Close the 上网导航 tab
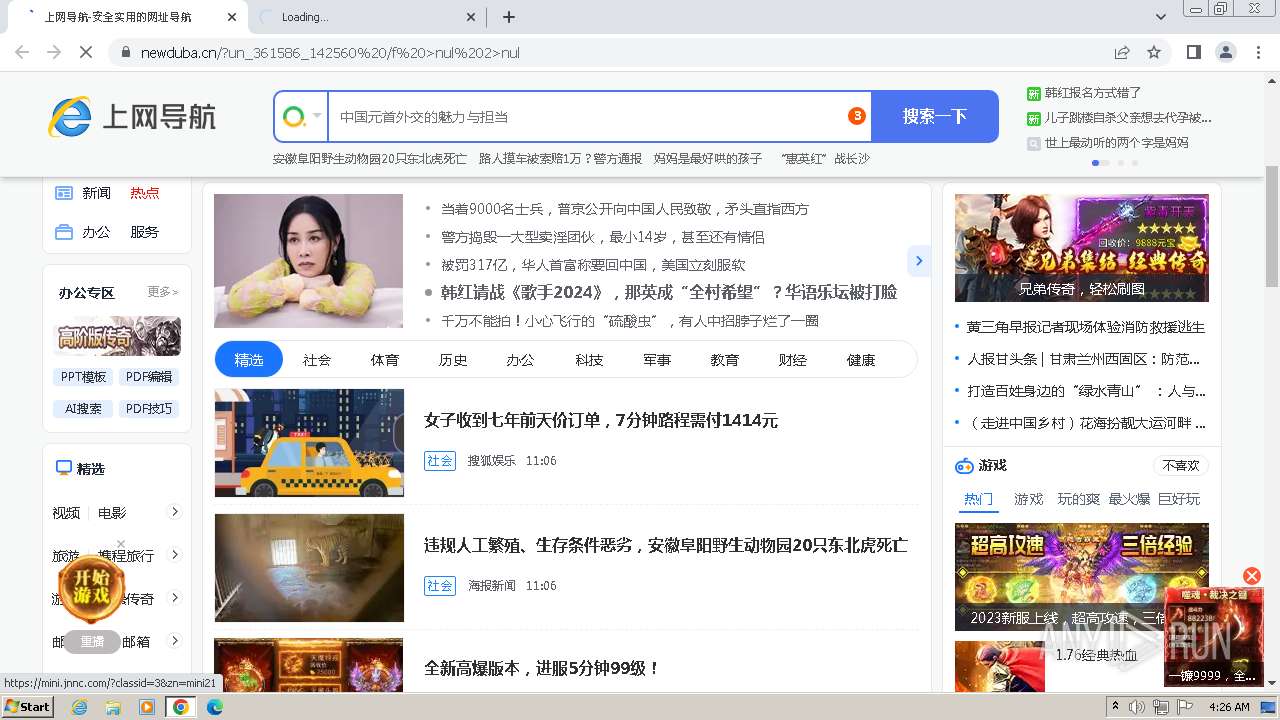Screen dimensions: 1280x720 click(232, 17)
